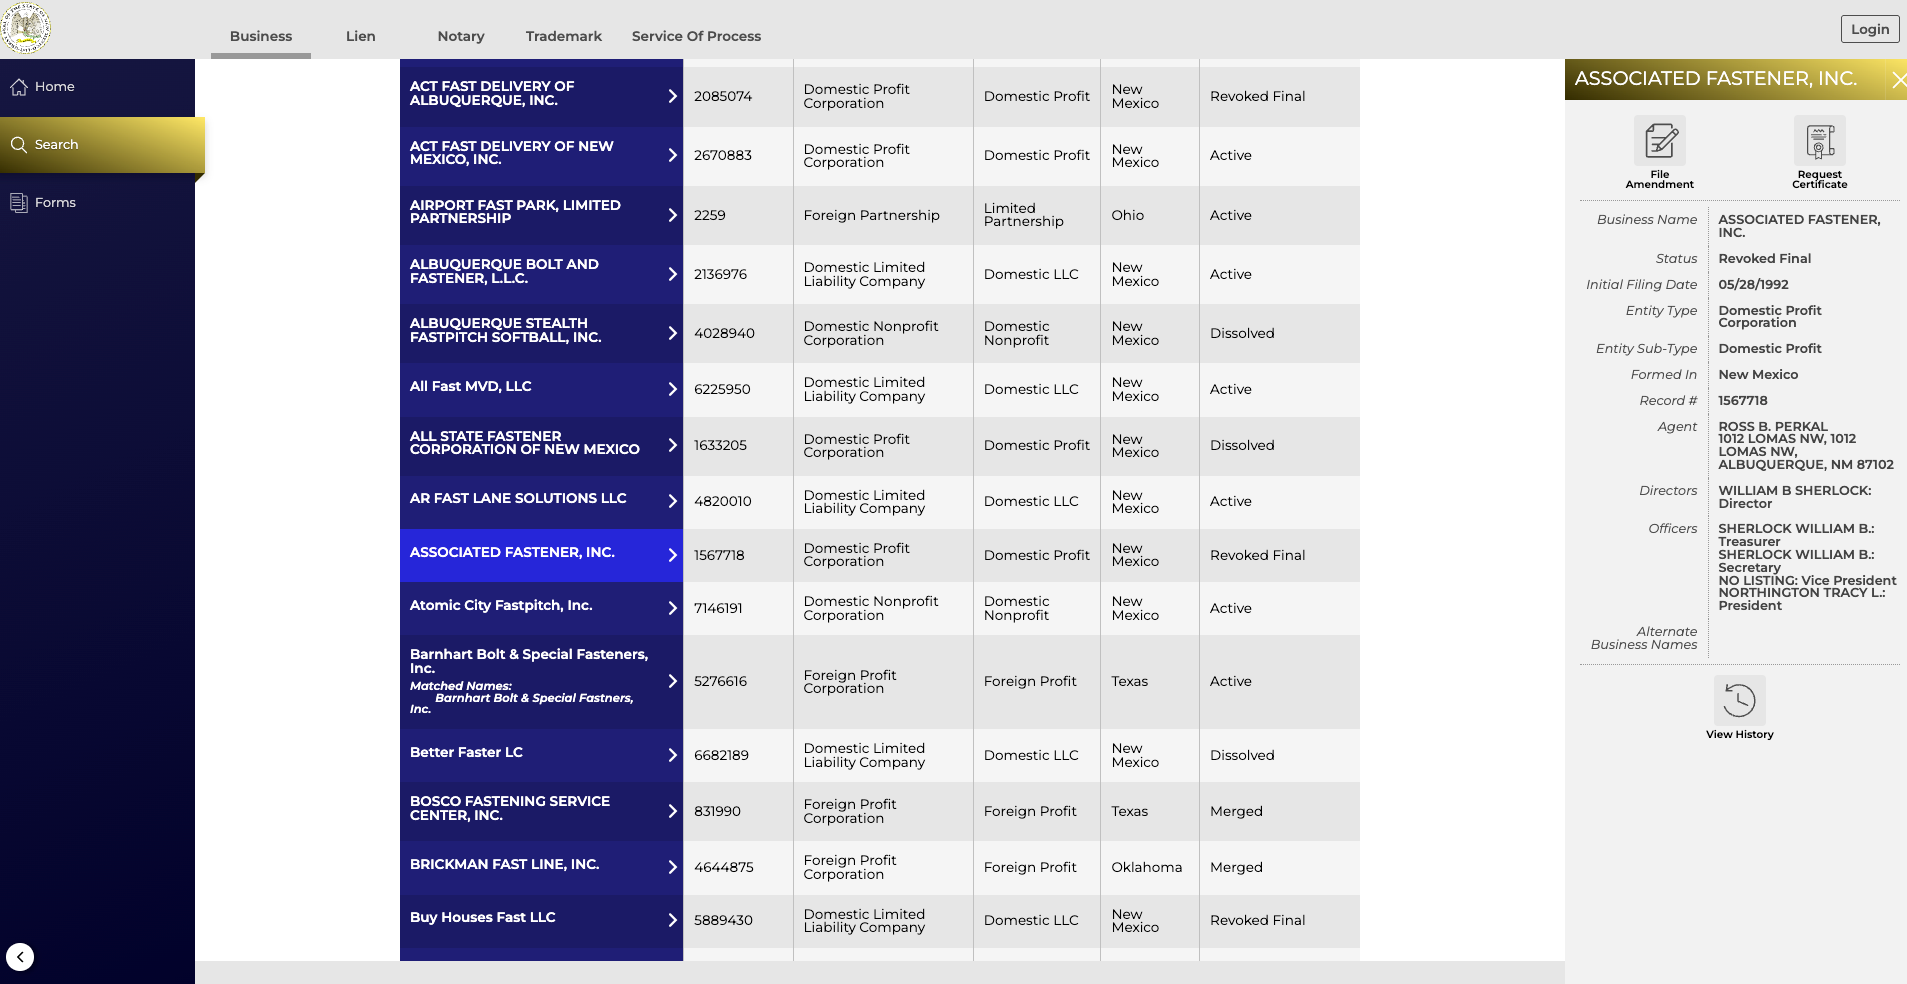Click the Request Certificate icon
This screenshot has width=1907, height=984.
click(1819, 142)
